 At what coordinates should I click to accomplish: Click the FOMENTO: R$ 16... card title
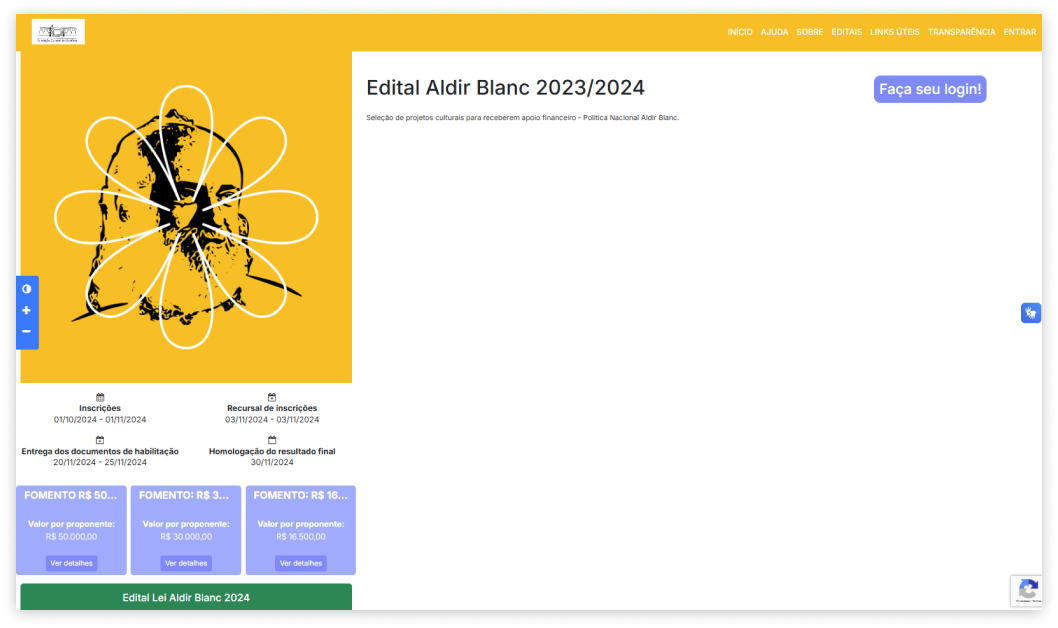(x=301, y=495)
